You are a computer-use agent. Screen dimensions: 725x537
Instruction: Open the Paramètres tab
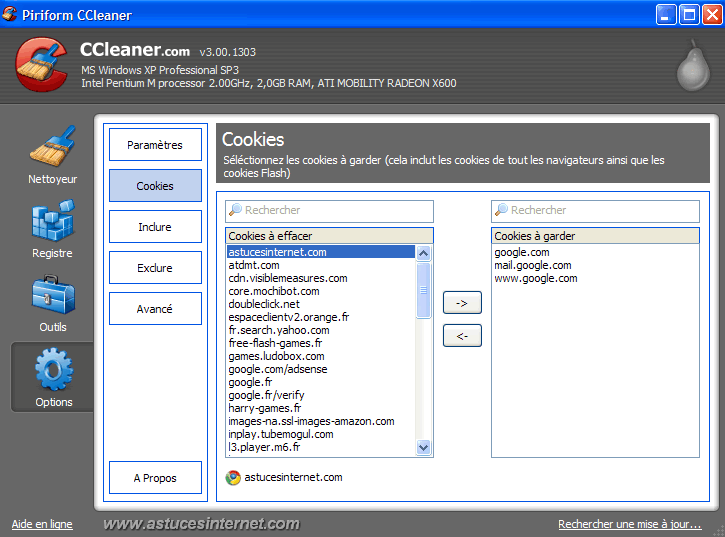pyautogui.click(x=155, y=145)
